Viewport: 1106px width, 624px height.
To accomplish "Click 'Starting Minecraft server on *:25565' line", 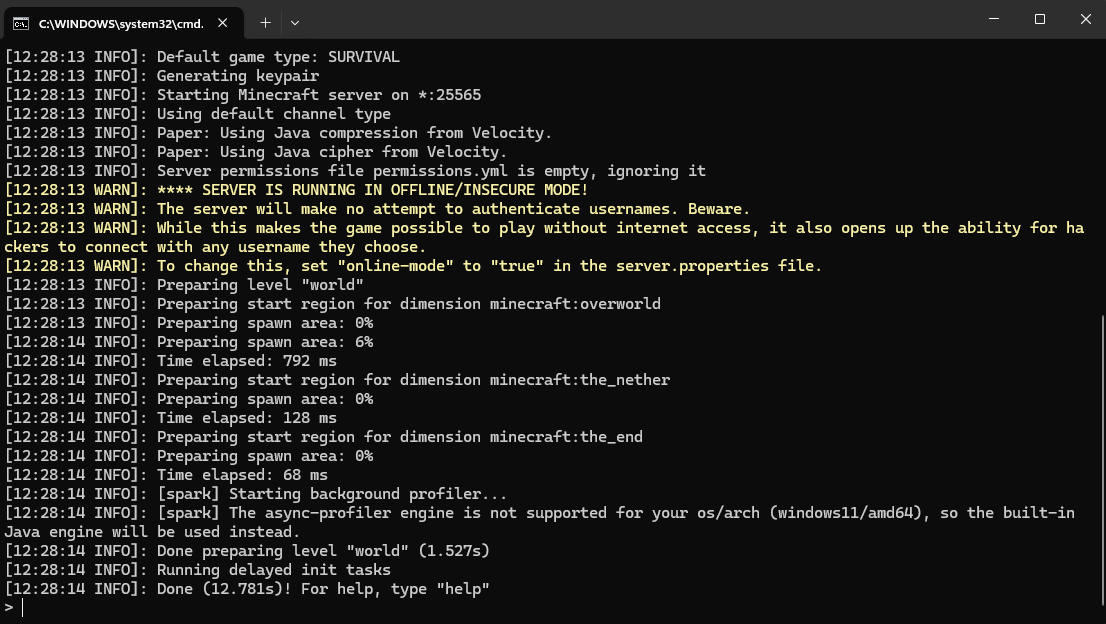I will coord(243,94).
